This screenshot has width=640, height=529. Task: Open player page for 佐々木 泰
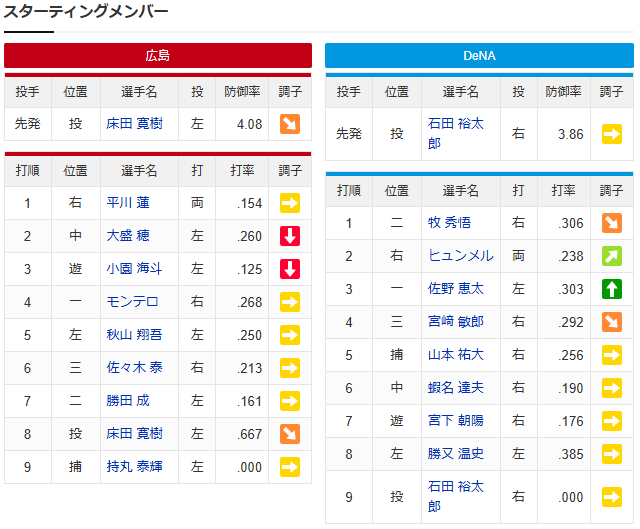coord(134,368)
